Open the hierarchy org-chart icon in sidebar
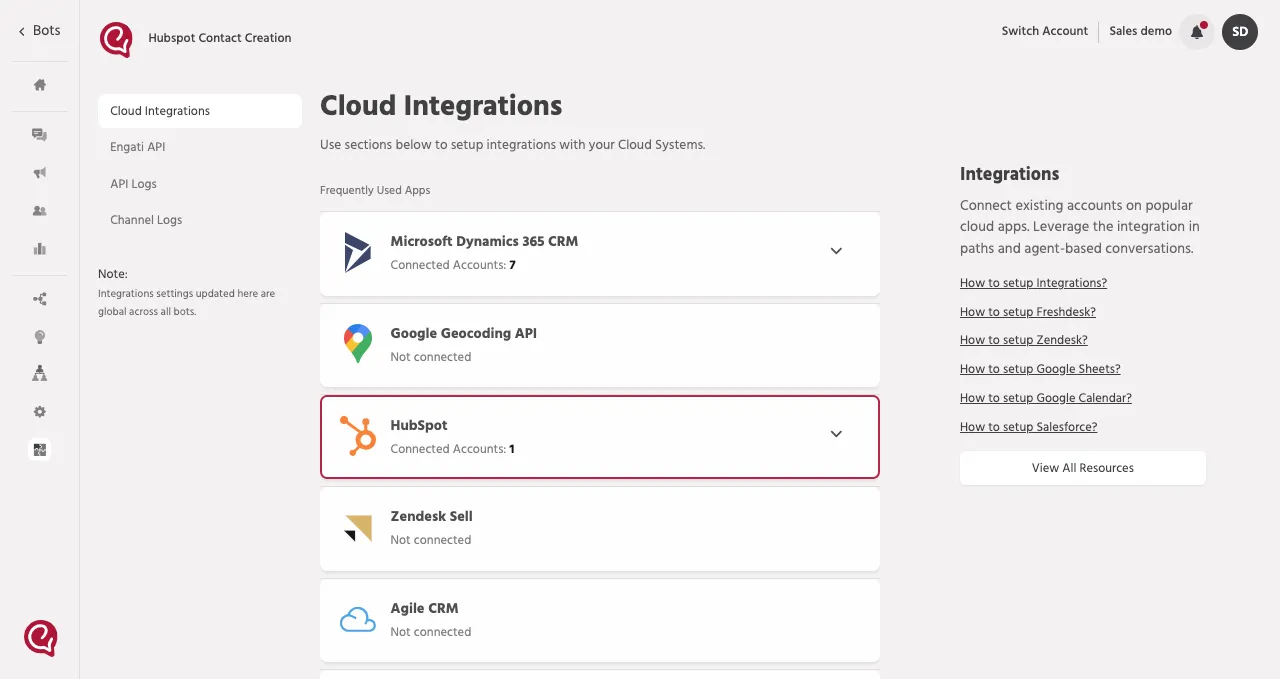Image resolution: width=1280 pixels, height=679 pixels. (x=40, y=374)
